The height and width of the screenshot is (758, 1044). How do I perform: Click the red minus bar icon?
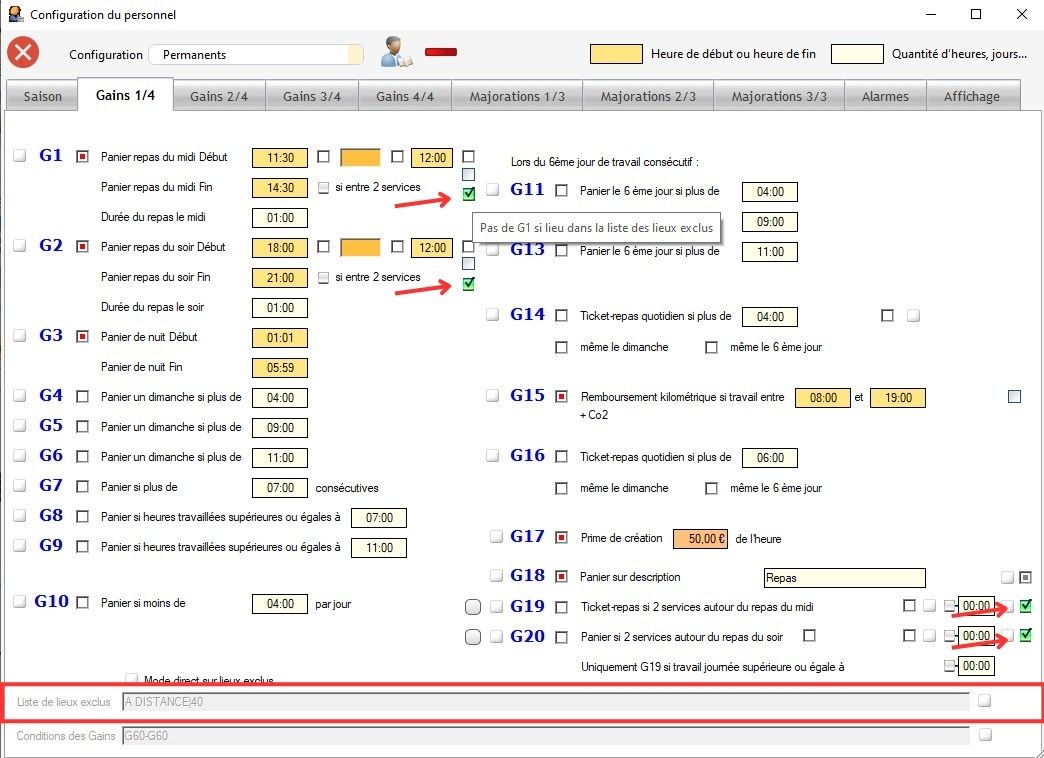click(x=440, y=51)
